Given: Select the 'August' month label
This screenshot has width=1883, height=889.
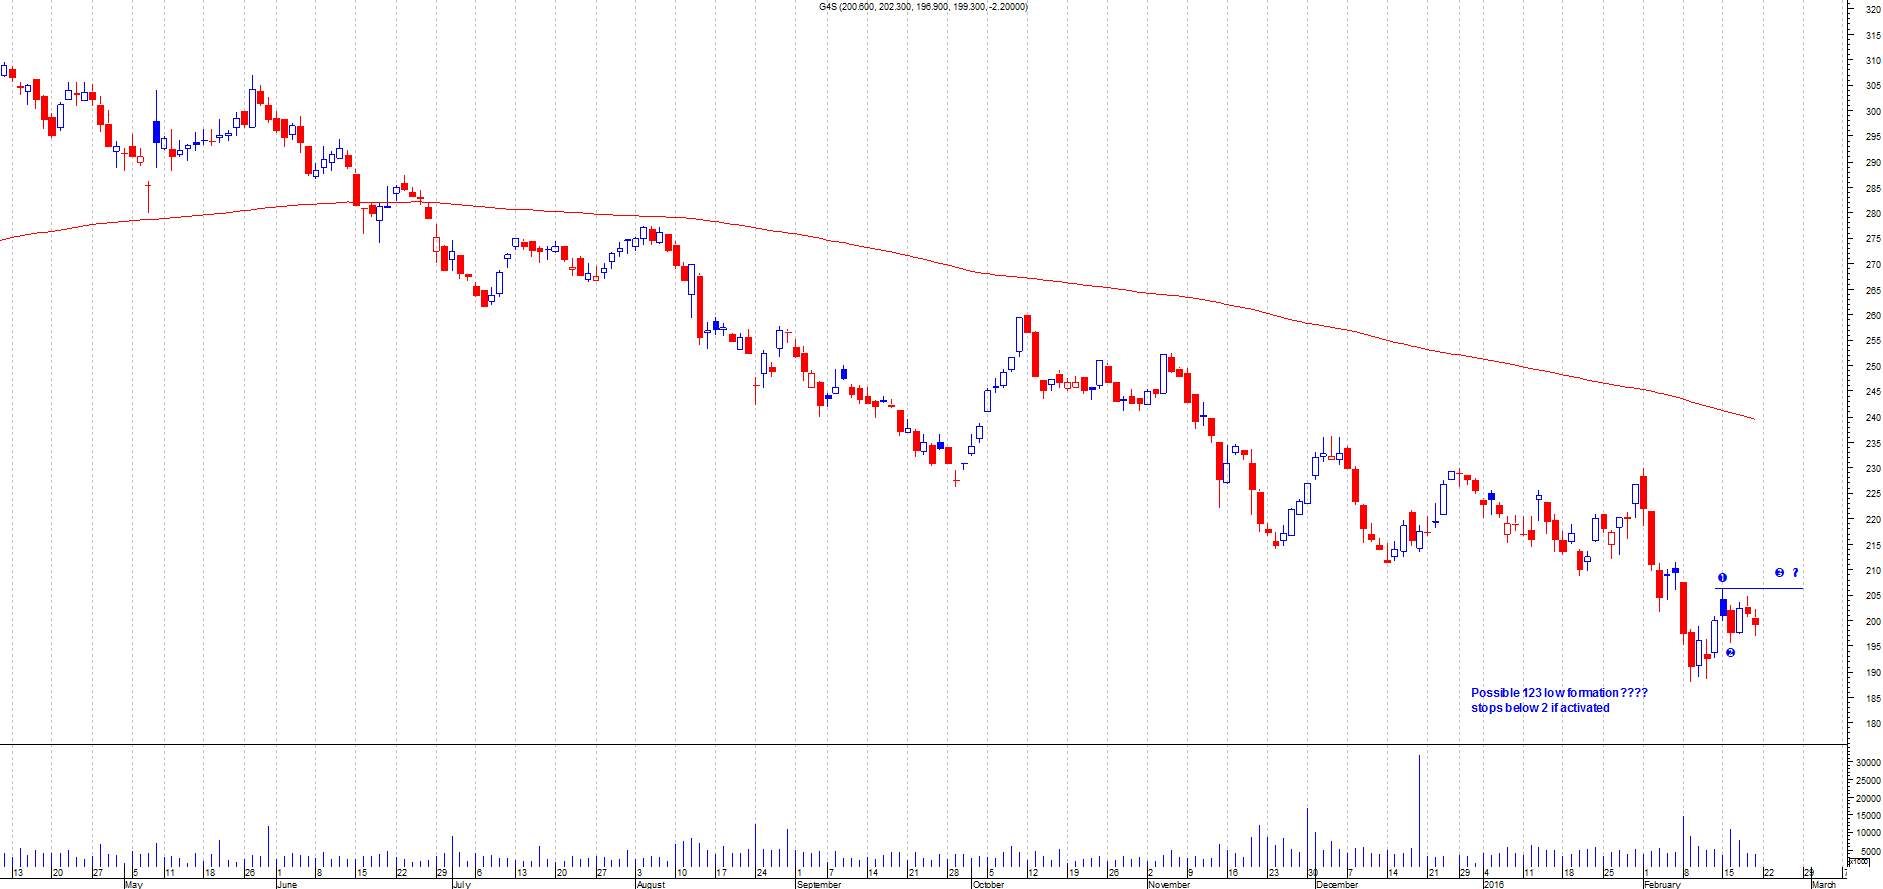Looking at the screenshot, I should pyautogui.click(x=650, y=884).
